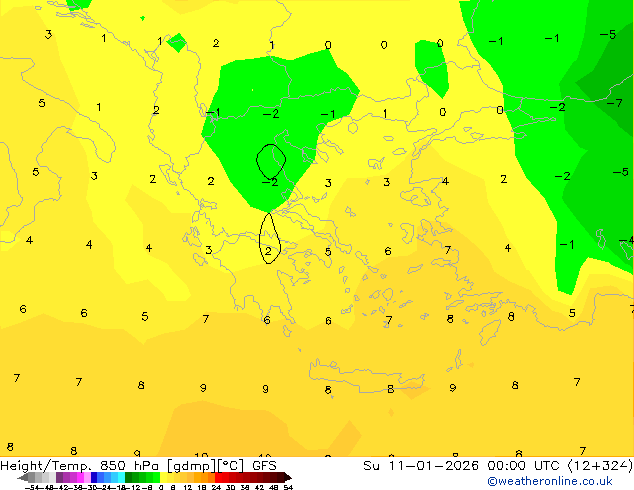Click the '[gdmp][°C]' units text

click(205, 466)
